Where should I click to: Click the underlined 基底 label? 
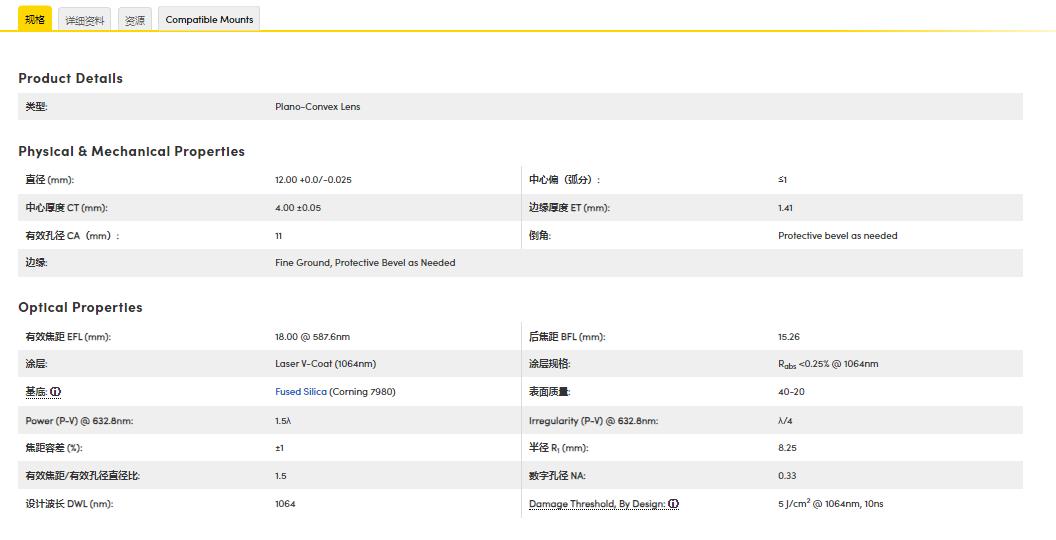tap(36, 392)
